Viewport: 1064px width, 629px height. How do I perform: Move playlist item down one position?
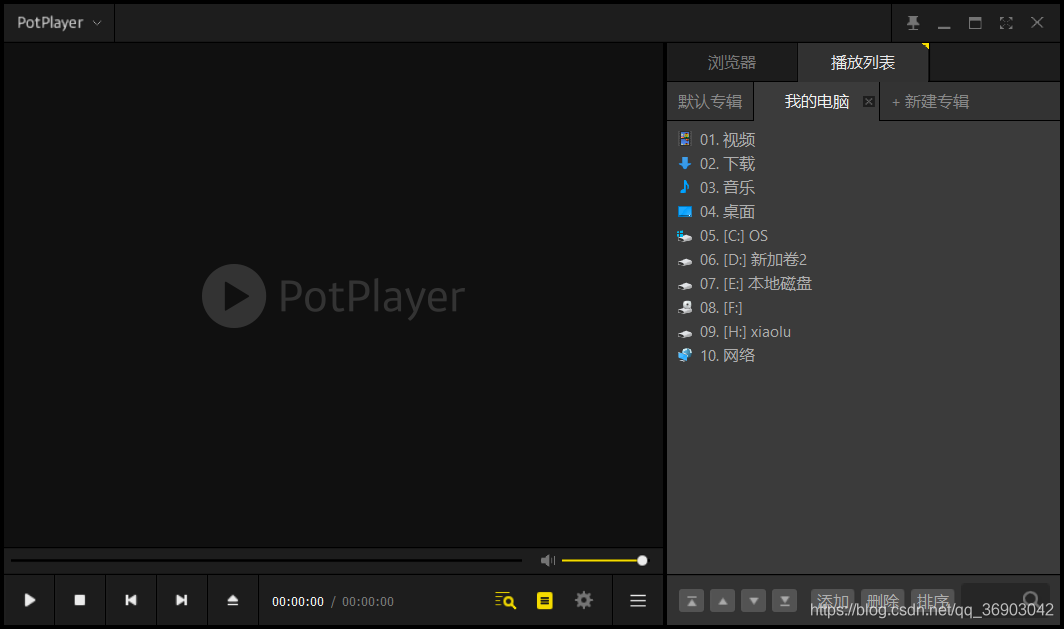pos(753,600)
